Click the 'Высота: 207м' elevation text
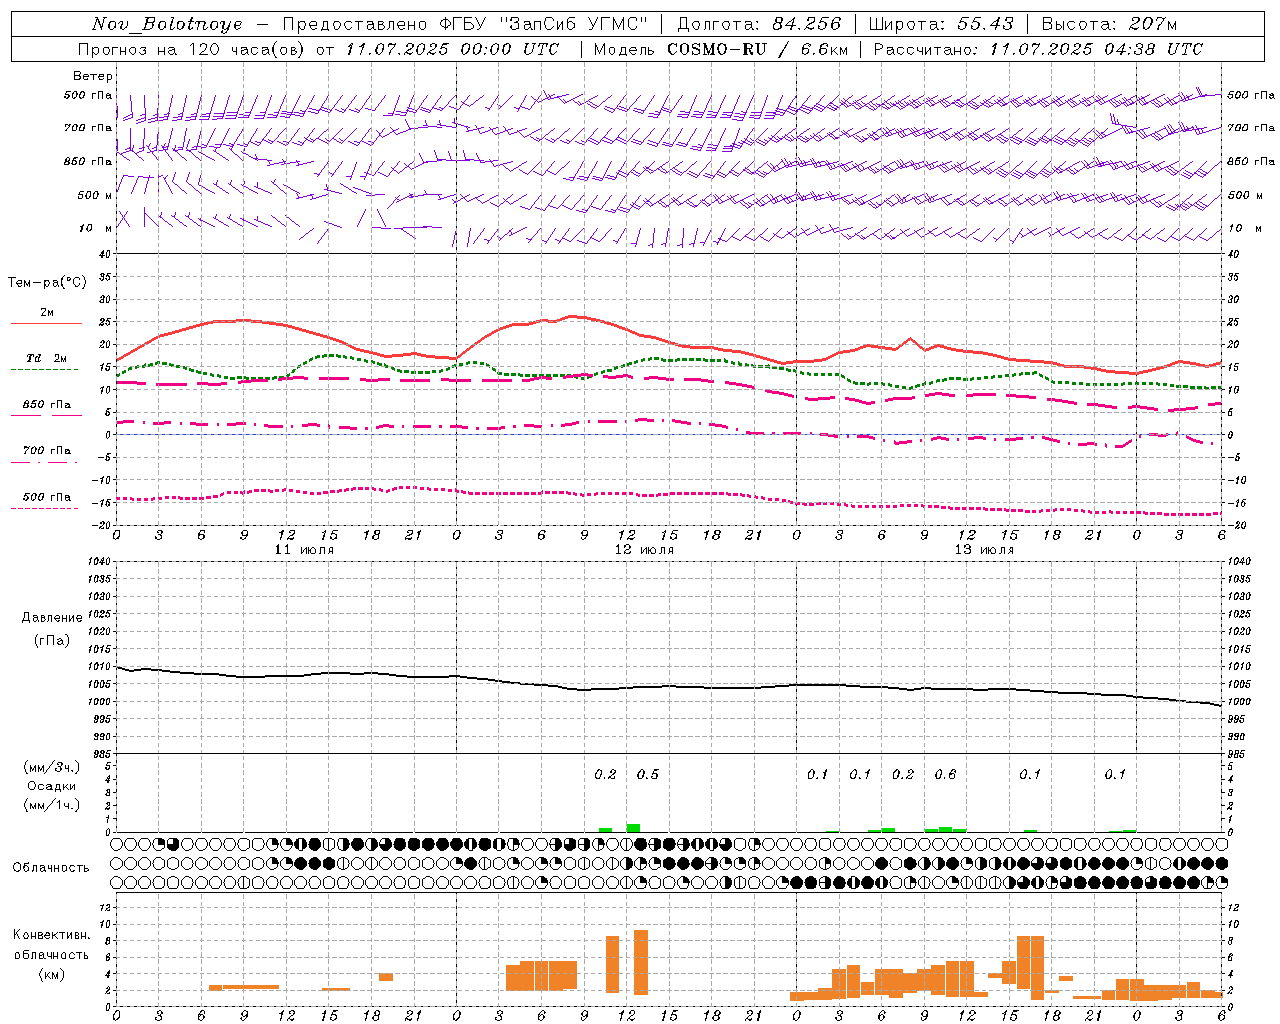Screen dimensions: 1280x1024 tap(1109, 24)
